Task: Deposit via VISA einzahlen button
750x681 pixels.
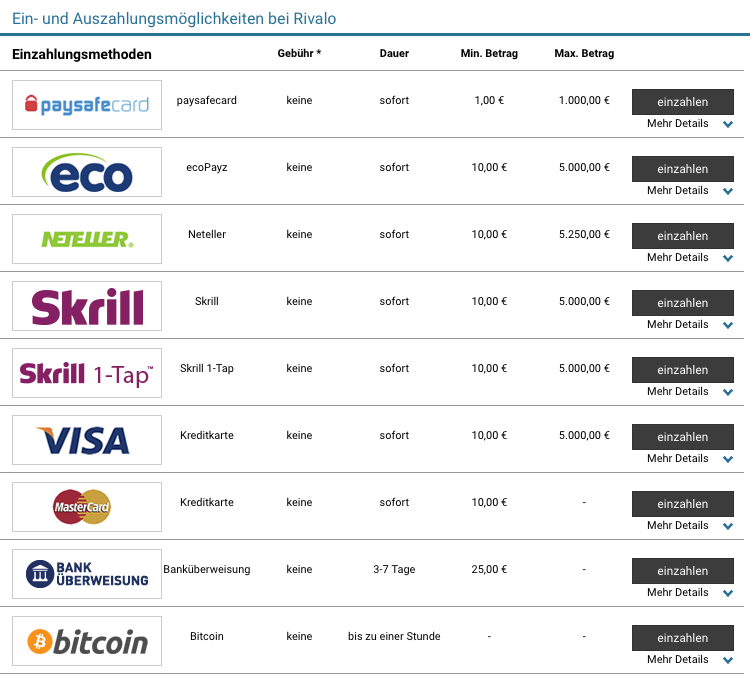Action: pos(683,437)
